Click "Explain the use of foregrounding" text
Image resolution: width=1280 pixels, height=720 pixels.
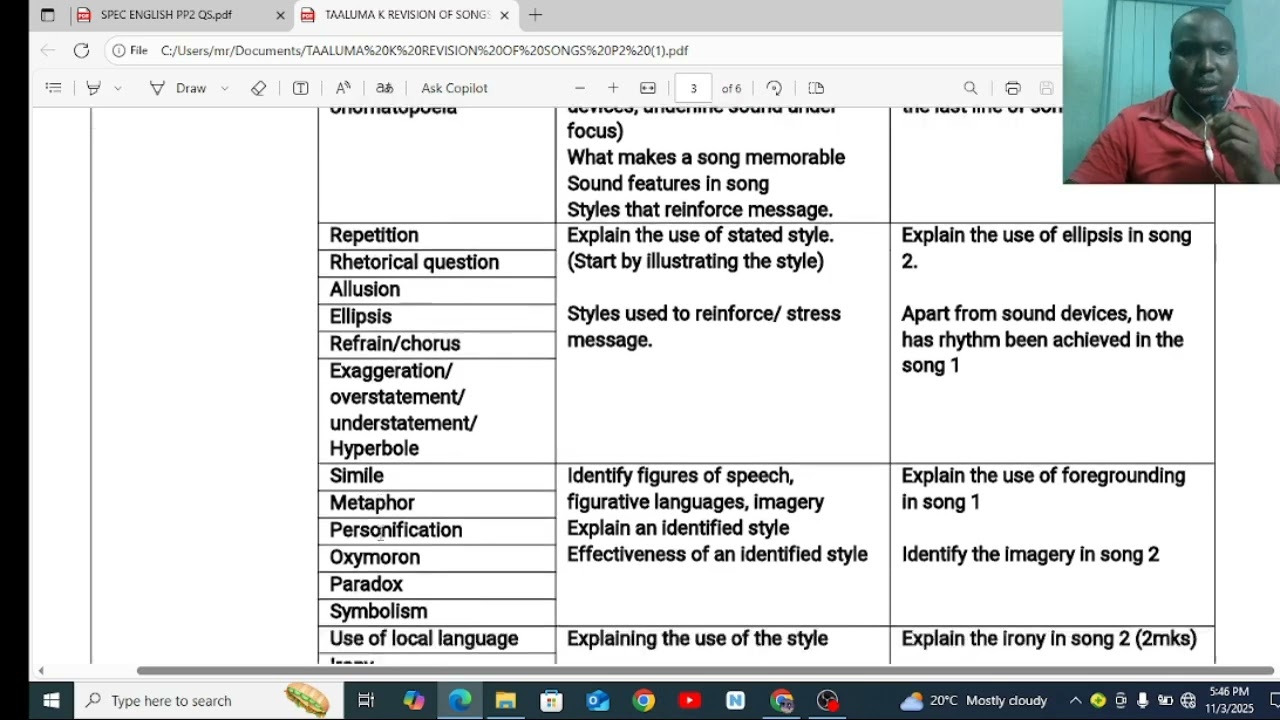pyautogui.click(x=1043, y=476)
